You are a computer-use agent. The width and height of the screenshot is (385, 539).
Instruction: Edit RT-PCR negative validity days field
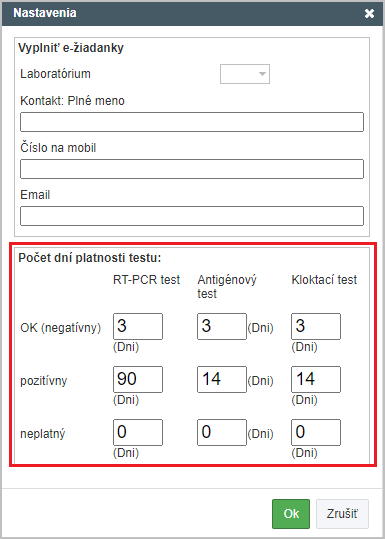(x=138, y=326)
